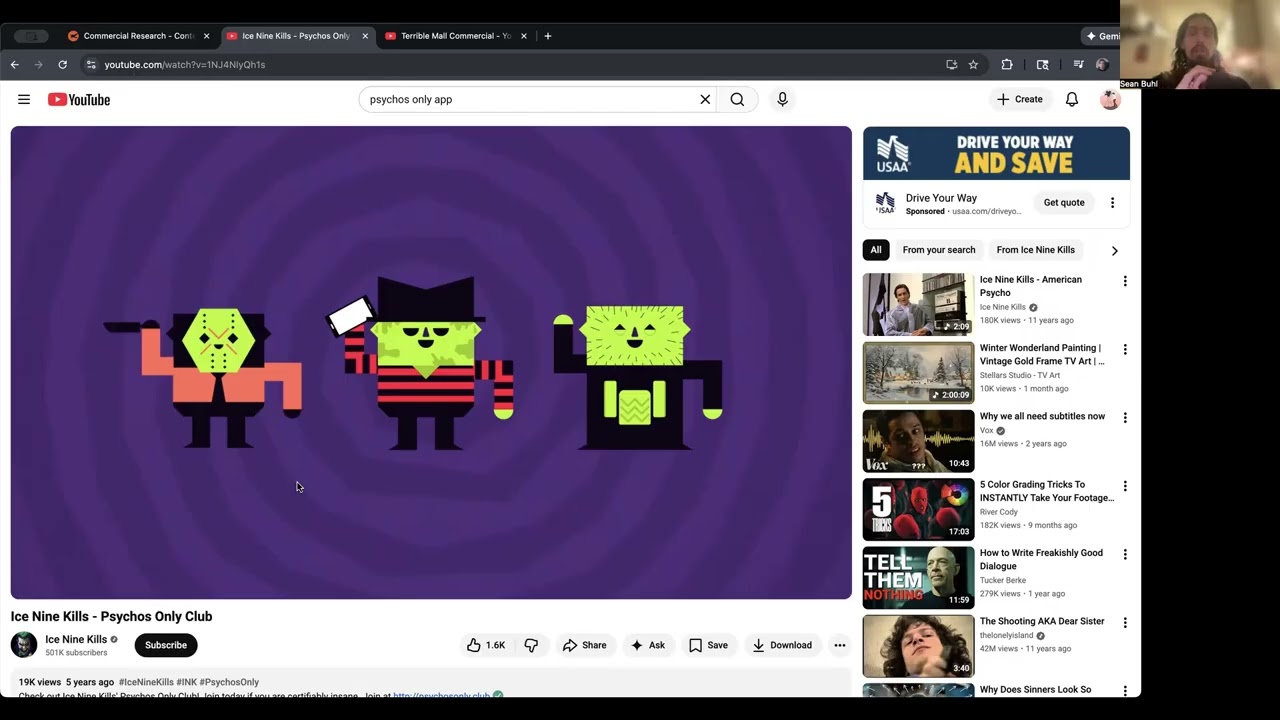This screenshot has height=720, width=1280.
Task: Dislike the video with thumbs-down
Action: tap(531, 645)
